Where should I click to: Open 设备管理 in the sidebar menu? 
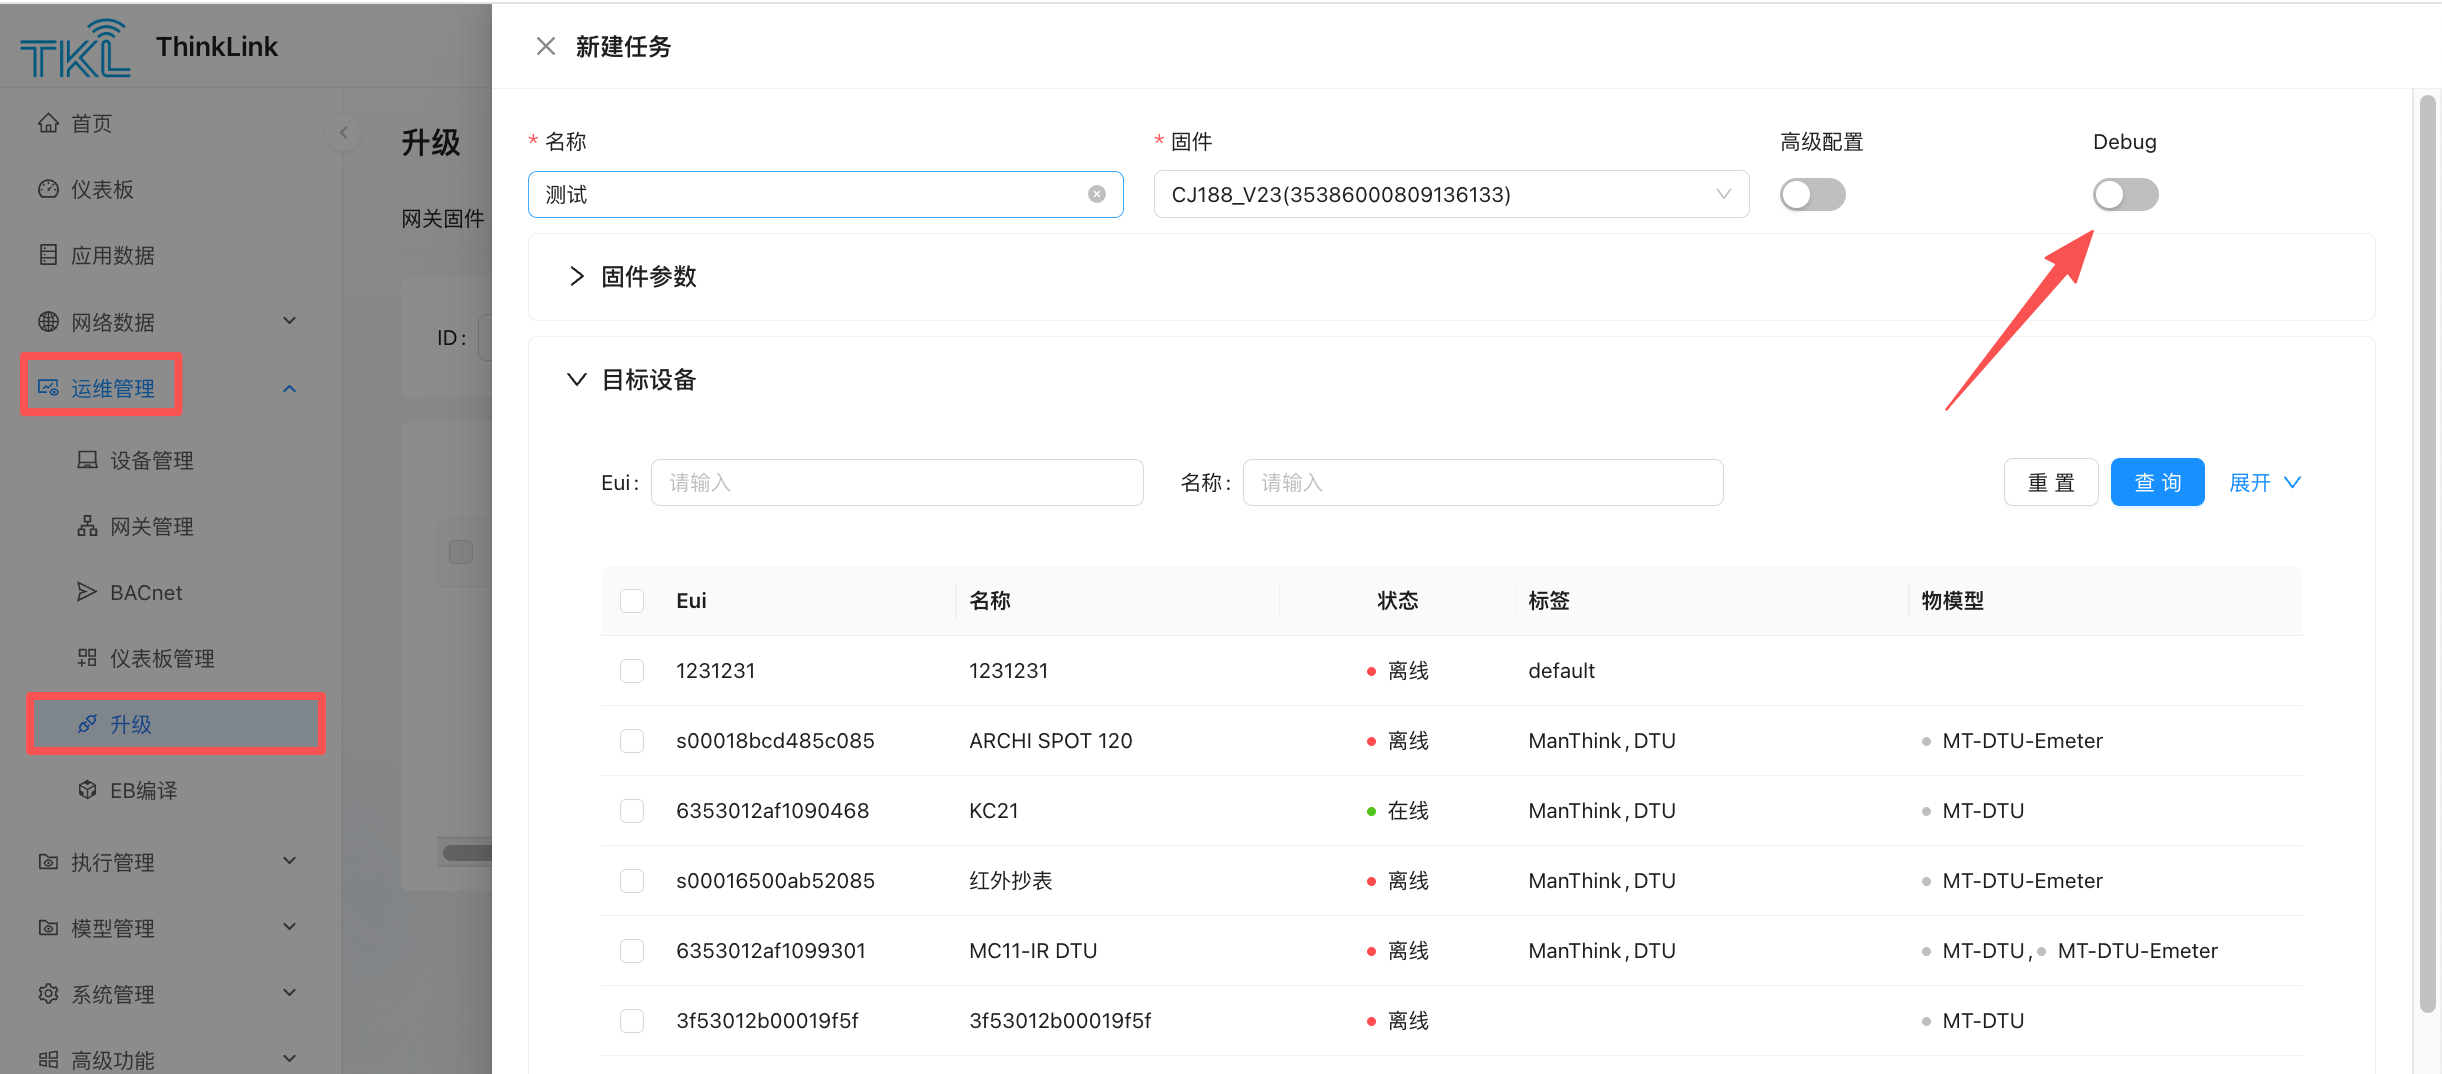click(151, 460)
